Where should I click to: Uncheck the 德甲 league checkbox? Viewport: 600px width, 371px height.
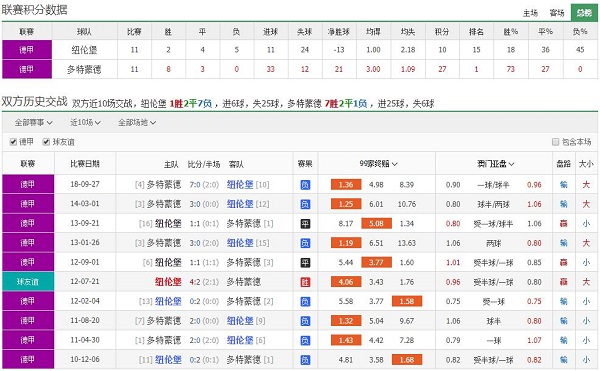coord(13,142)
